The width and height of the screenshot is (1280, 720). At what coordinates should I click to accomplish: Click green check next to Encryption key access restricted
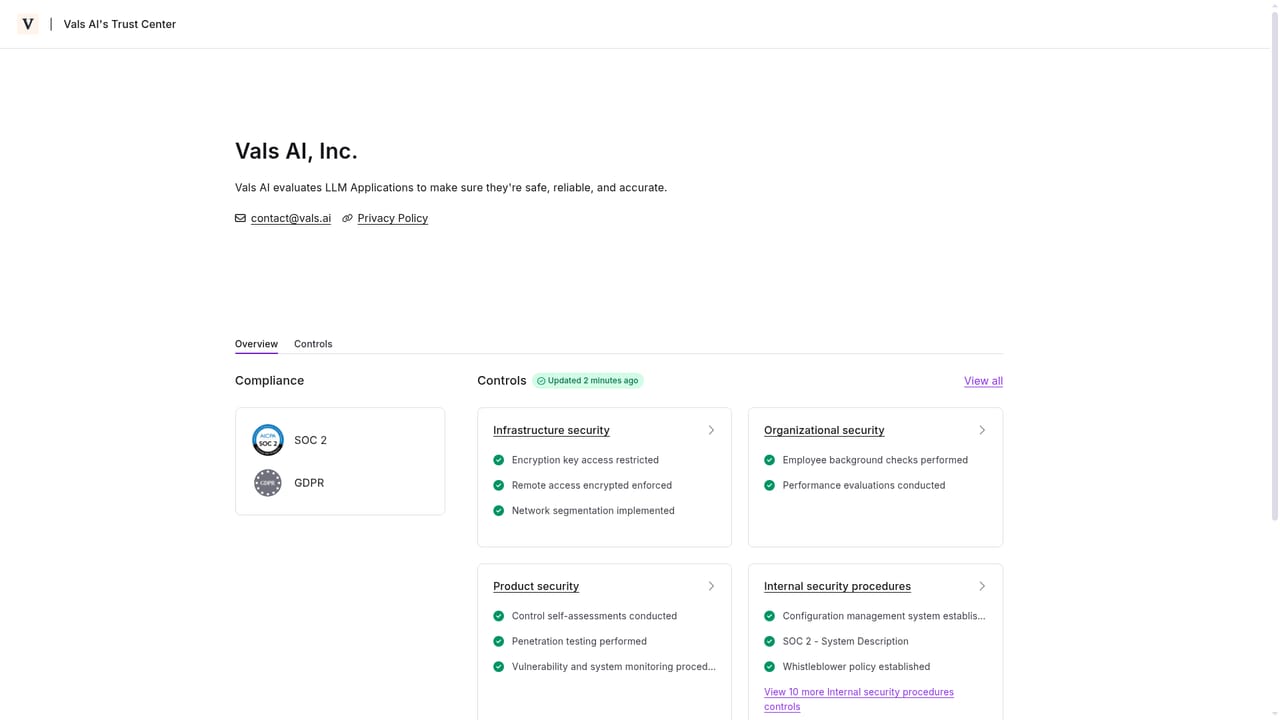(499, 460)
